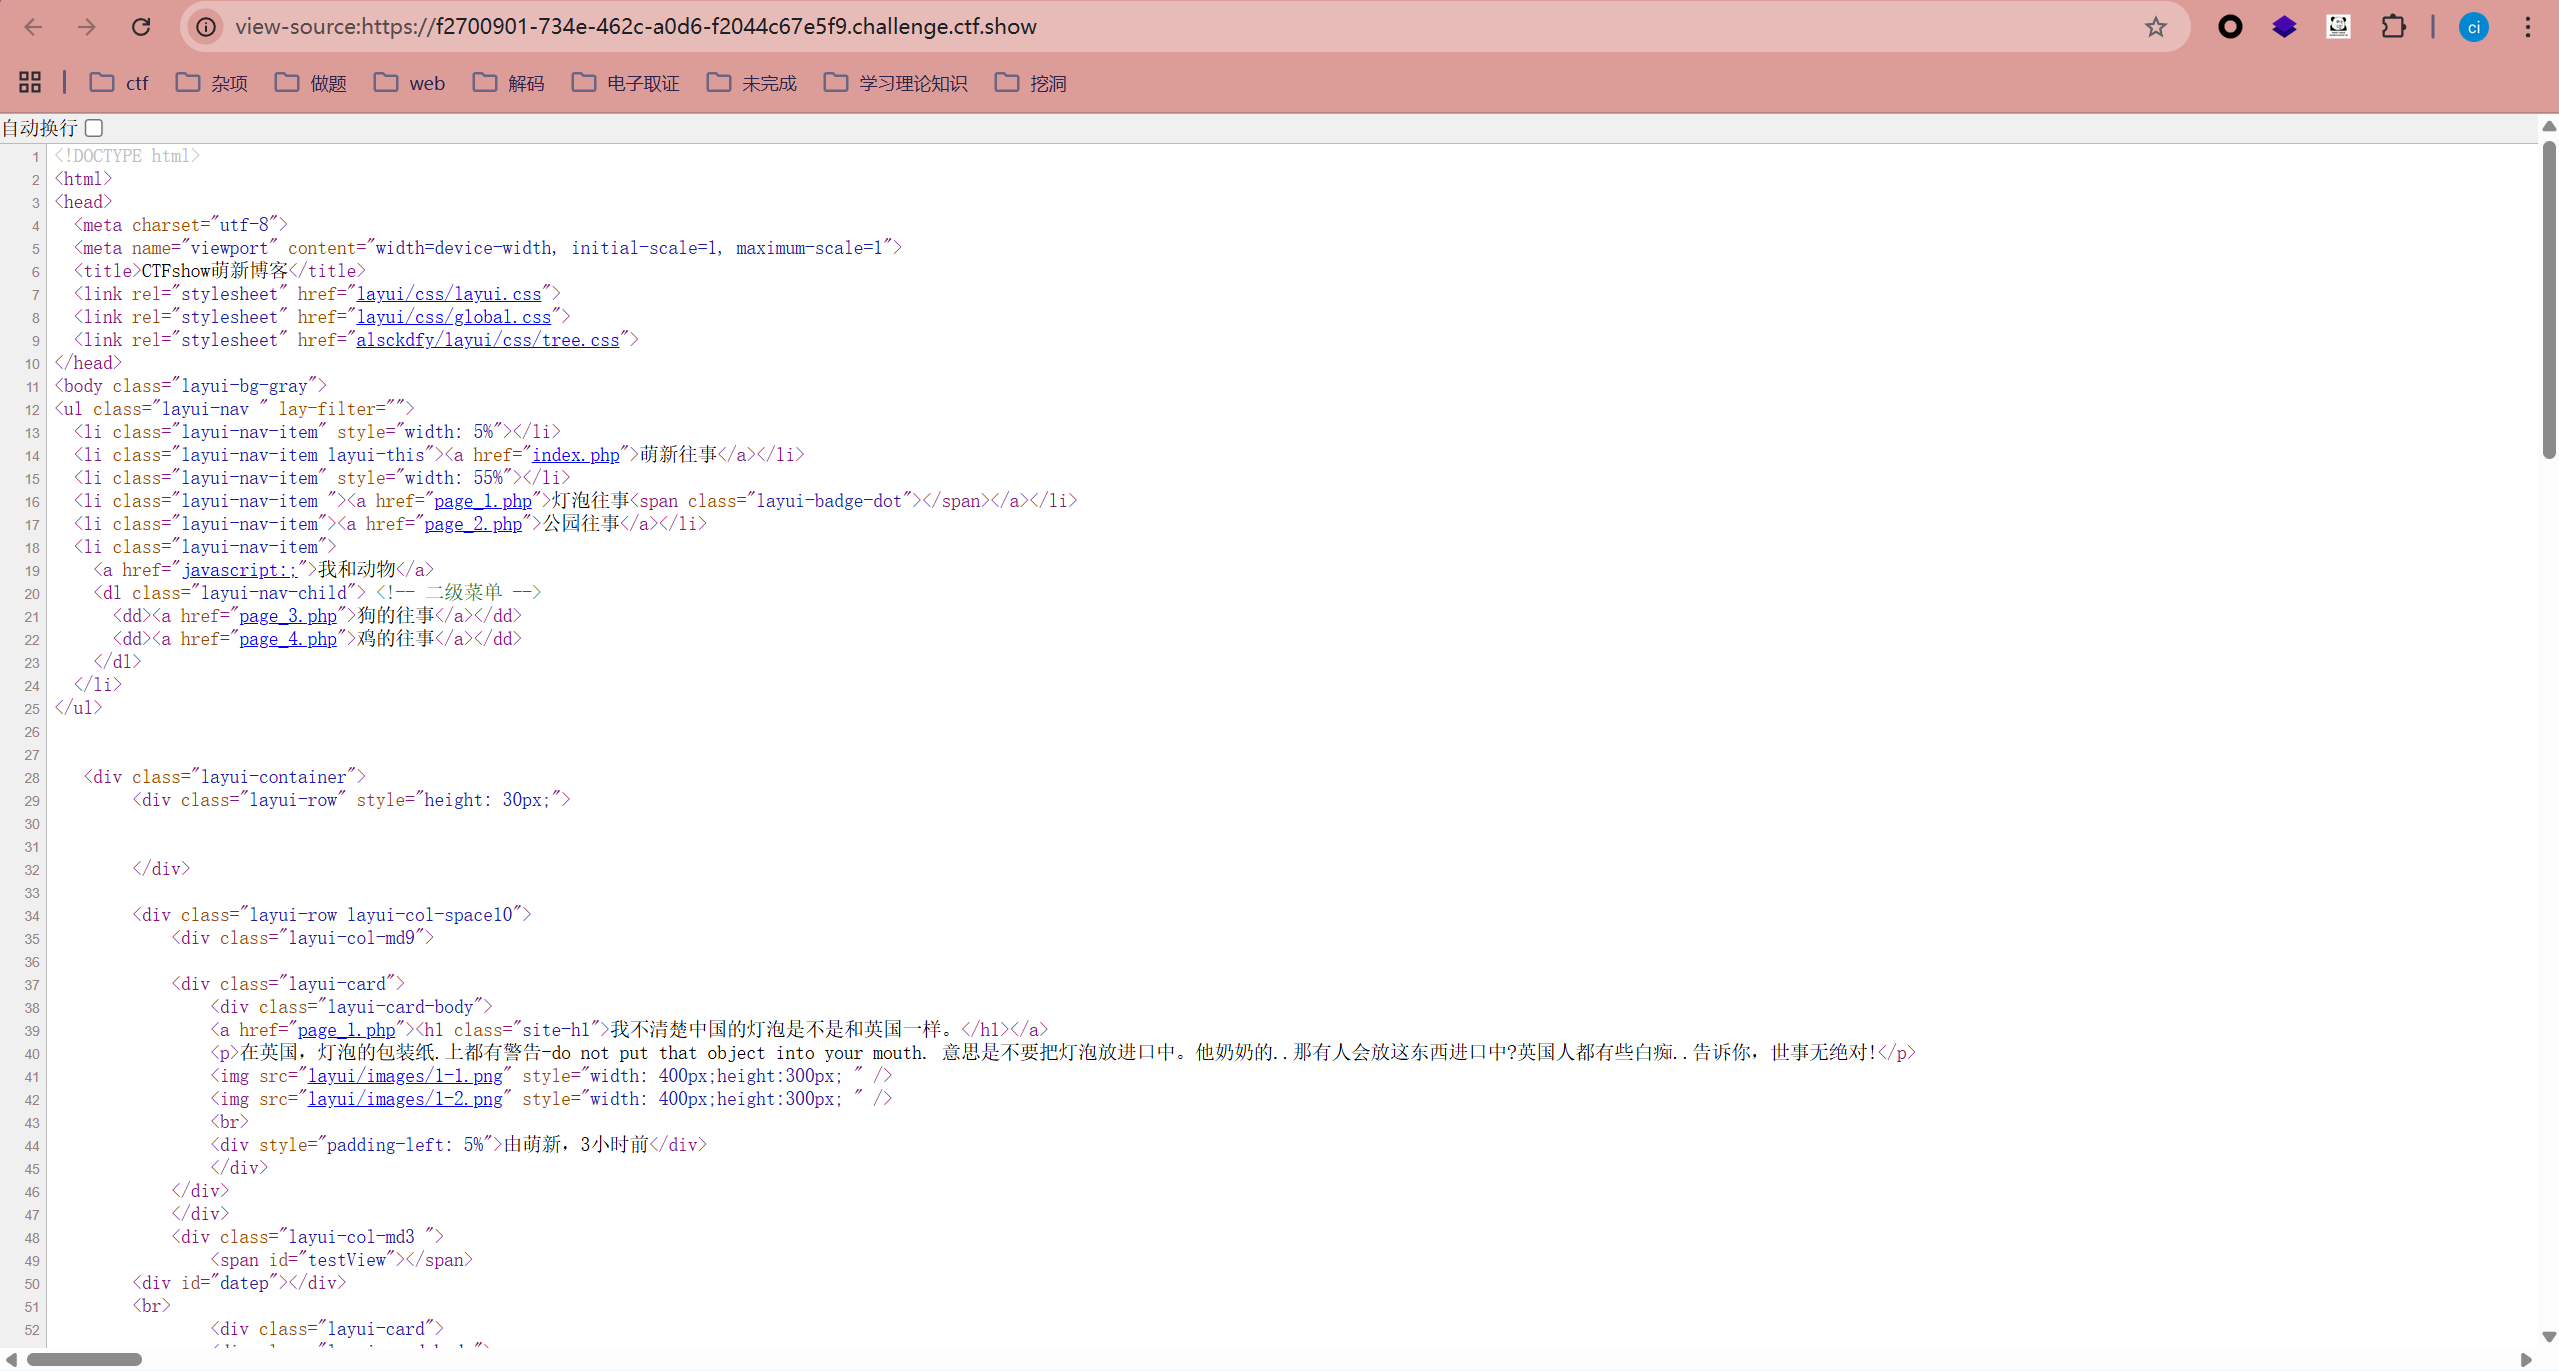The width and height of the screenshot is (2559, 1371).
Task: Reload the page with refresh icon
Action: 141,27
